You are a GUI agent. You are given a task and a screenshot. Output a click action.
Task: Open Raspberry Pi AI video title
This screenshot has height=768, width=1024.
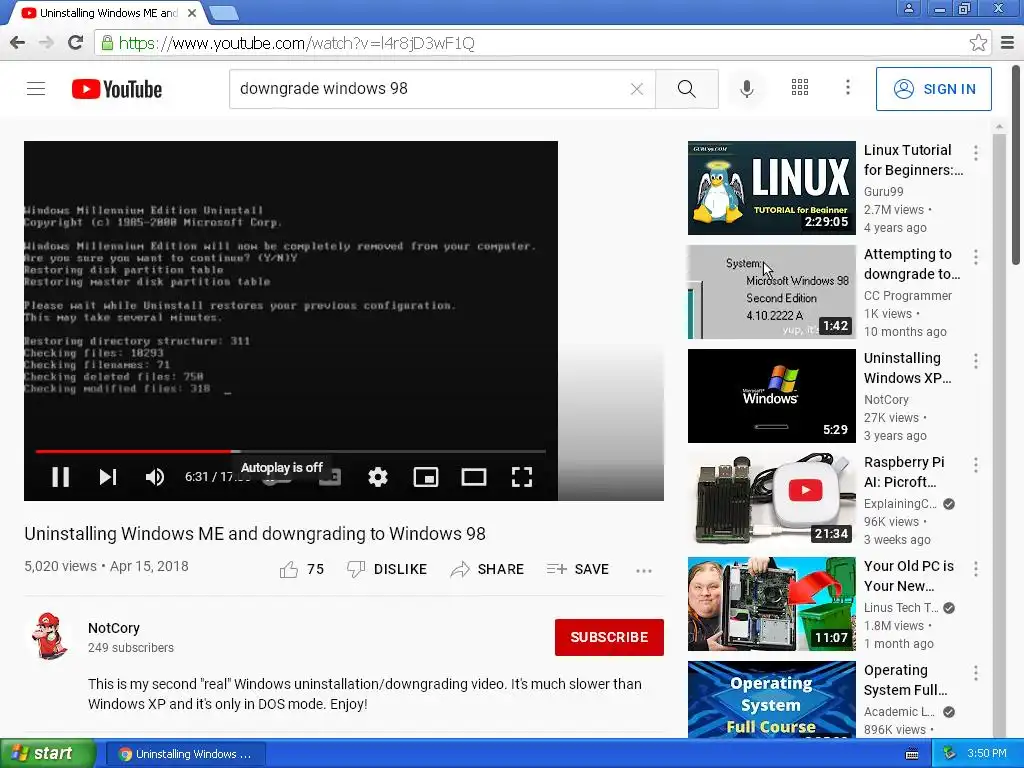click(904, 472)
